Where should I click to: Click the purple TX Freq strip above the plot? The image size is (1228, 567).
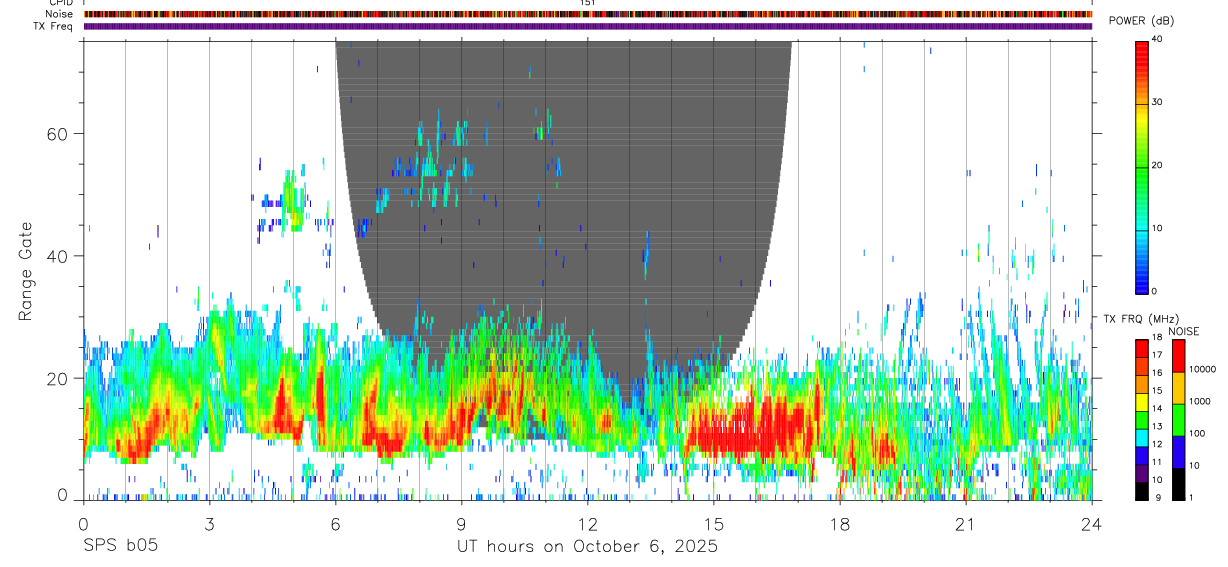pos(587,26)
